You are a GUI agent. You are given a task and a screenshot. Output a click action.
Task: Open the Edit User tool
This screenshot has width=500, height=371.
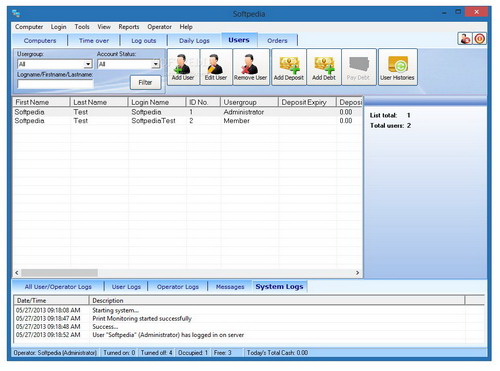tap(216, 67)
